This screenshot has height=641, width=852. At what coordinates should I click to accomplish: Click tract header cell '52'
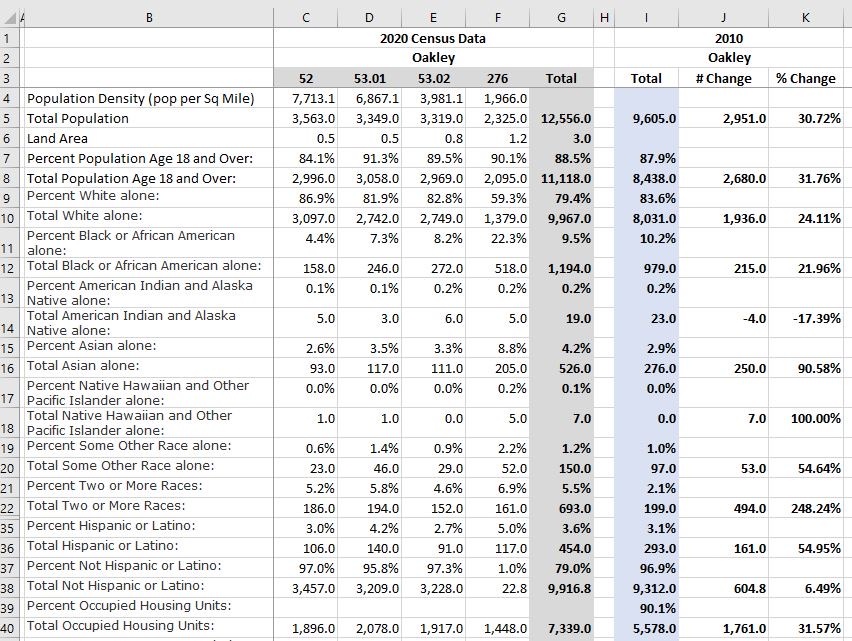tap(305, 78)
